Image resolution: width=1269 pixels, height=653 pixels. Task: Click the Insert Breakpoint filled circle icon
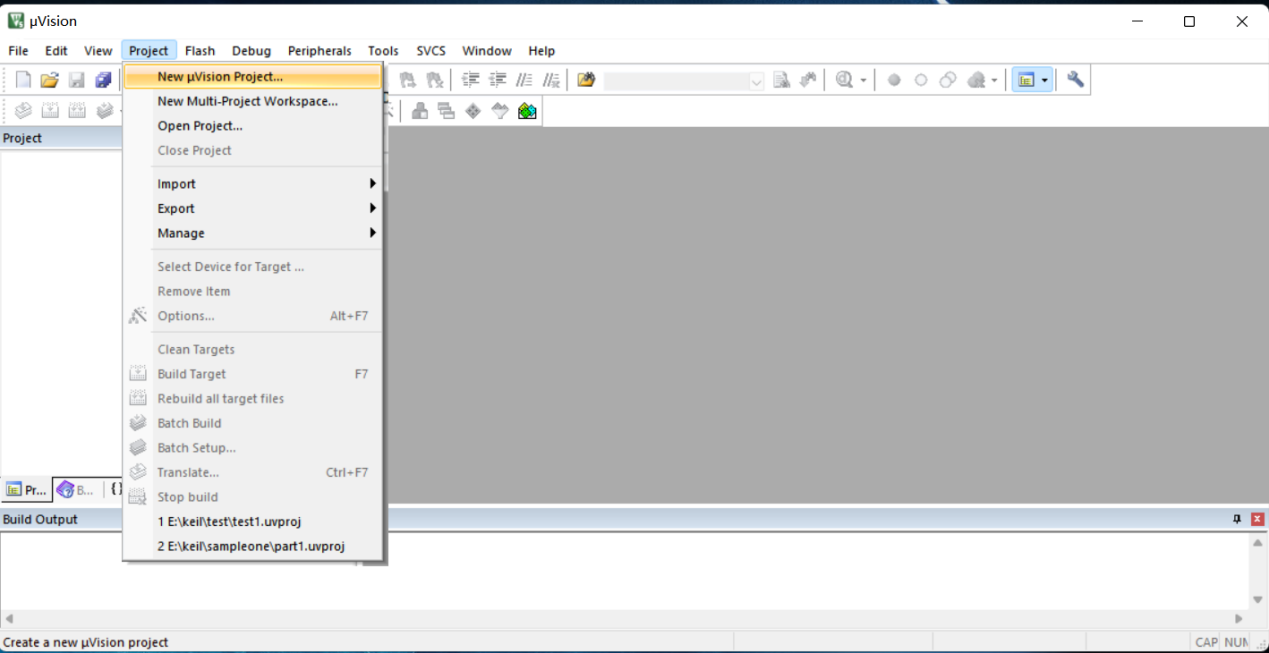click(894, 80)
